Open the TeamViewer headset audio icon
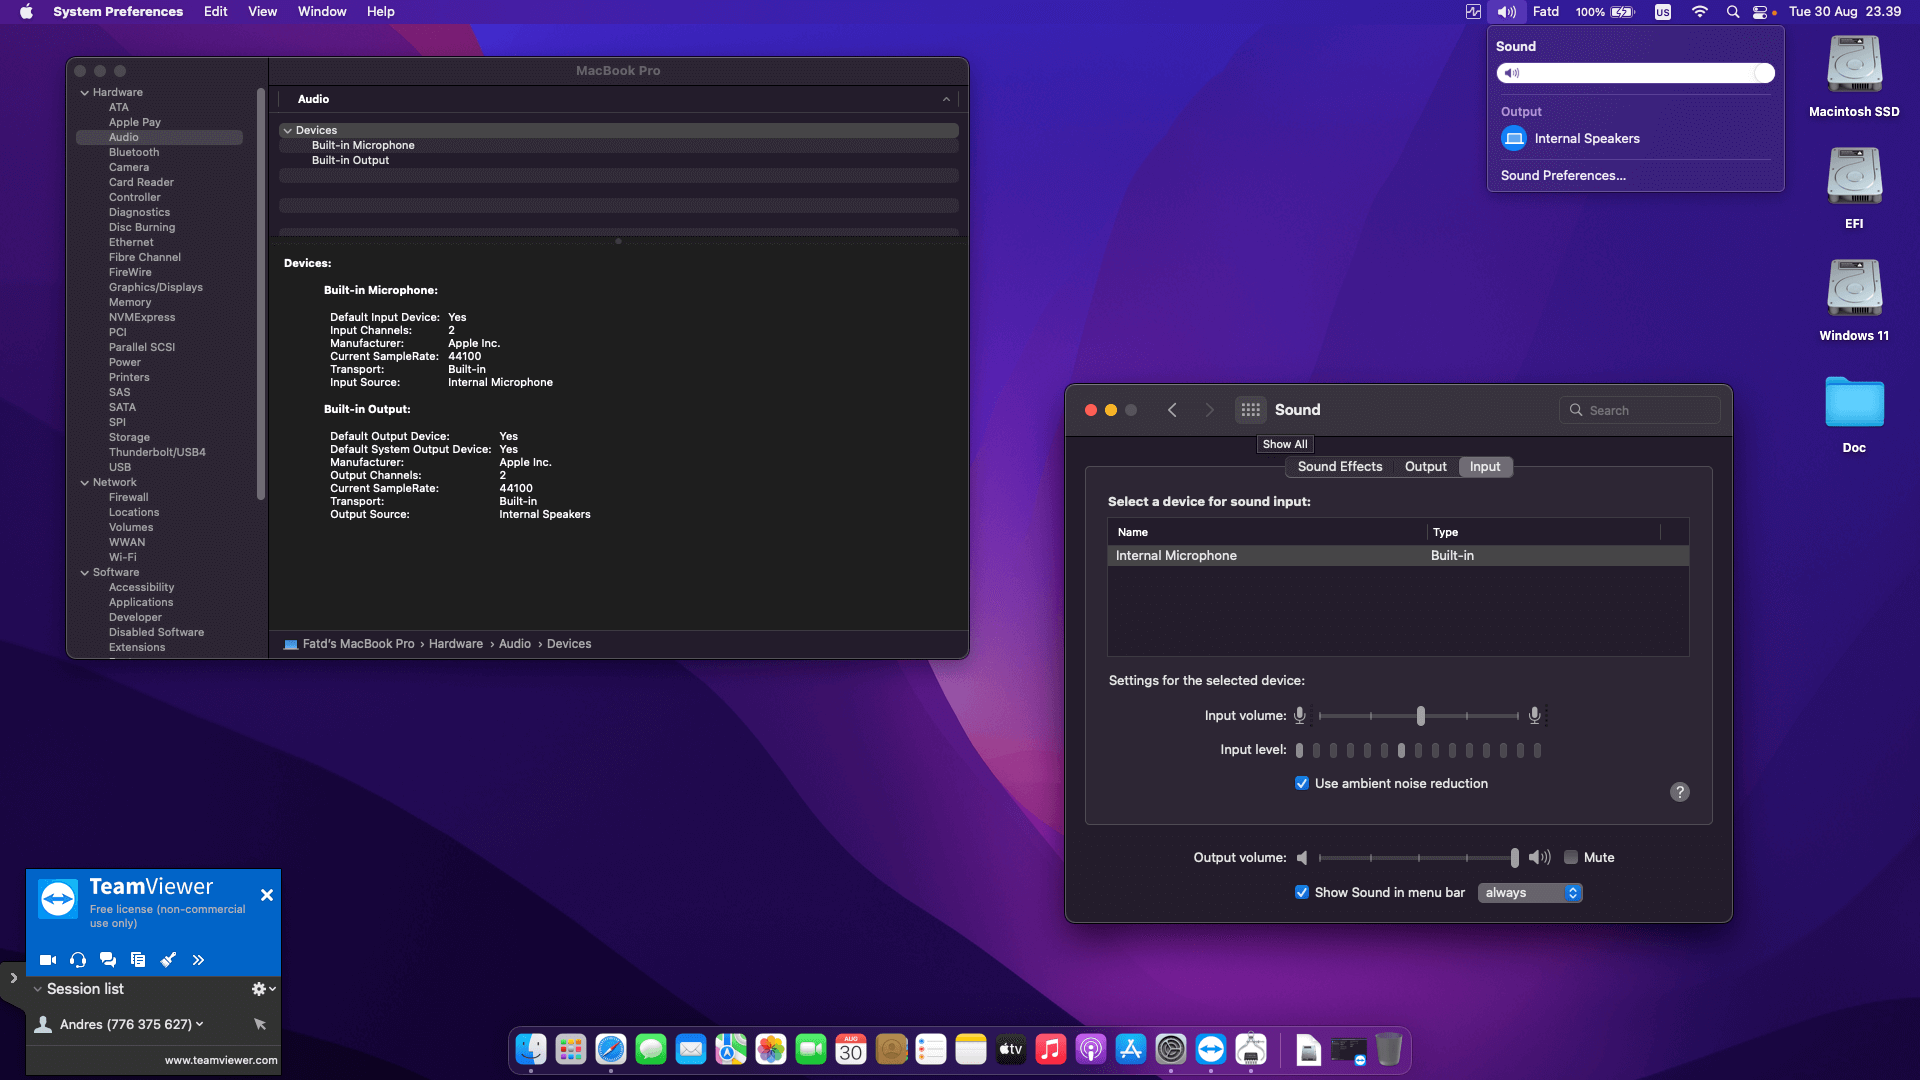The height and width of the screenshot is (1080, 1920). 78,960
